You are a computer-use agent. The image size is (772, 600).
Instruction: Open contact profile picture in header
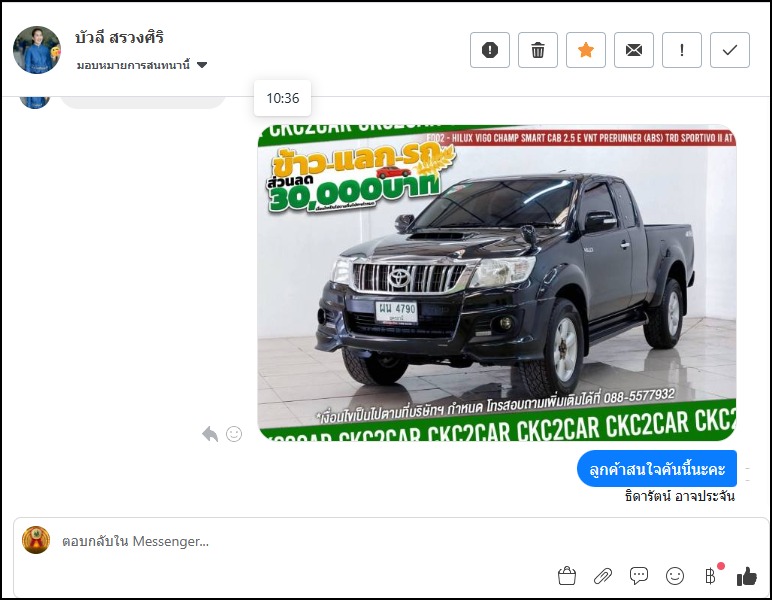37,50
